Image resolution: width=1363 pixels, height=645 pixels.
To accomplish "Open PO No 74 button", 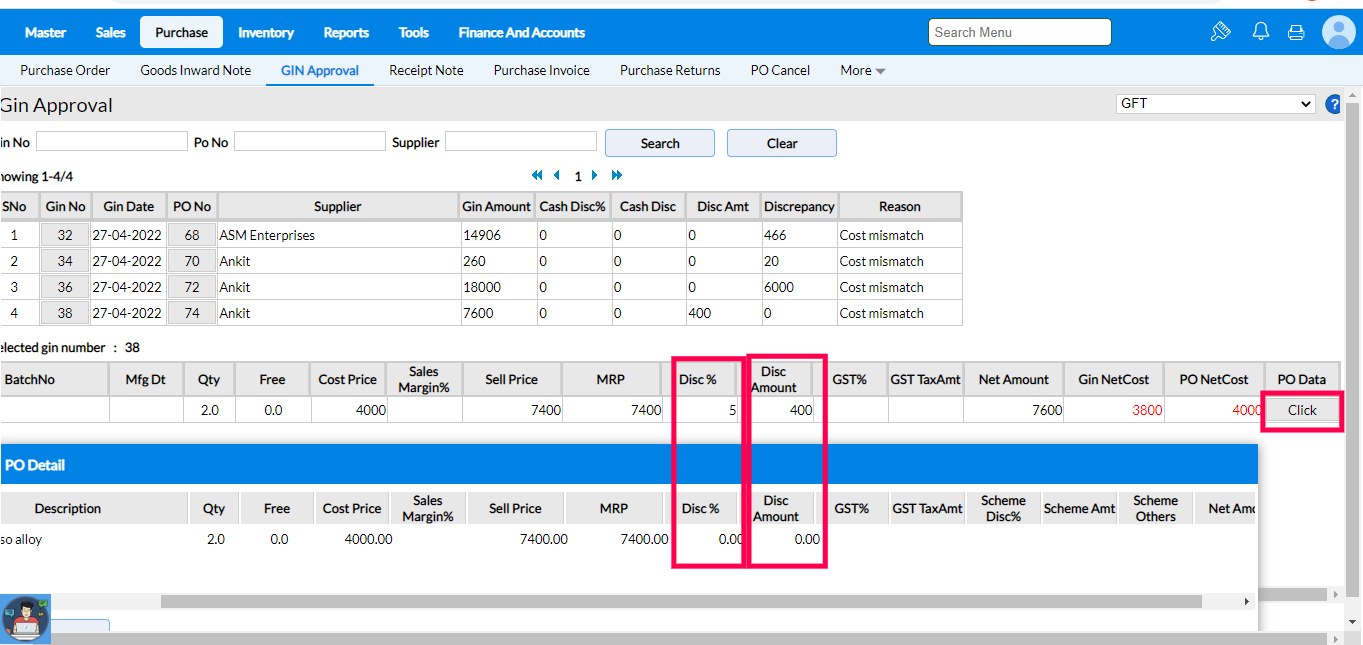I will 192,313.
